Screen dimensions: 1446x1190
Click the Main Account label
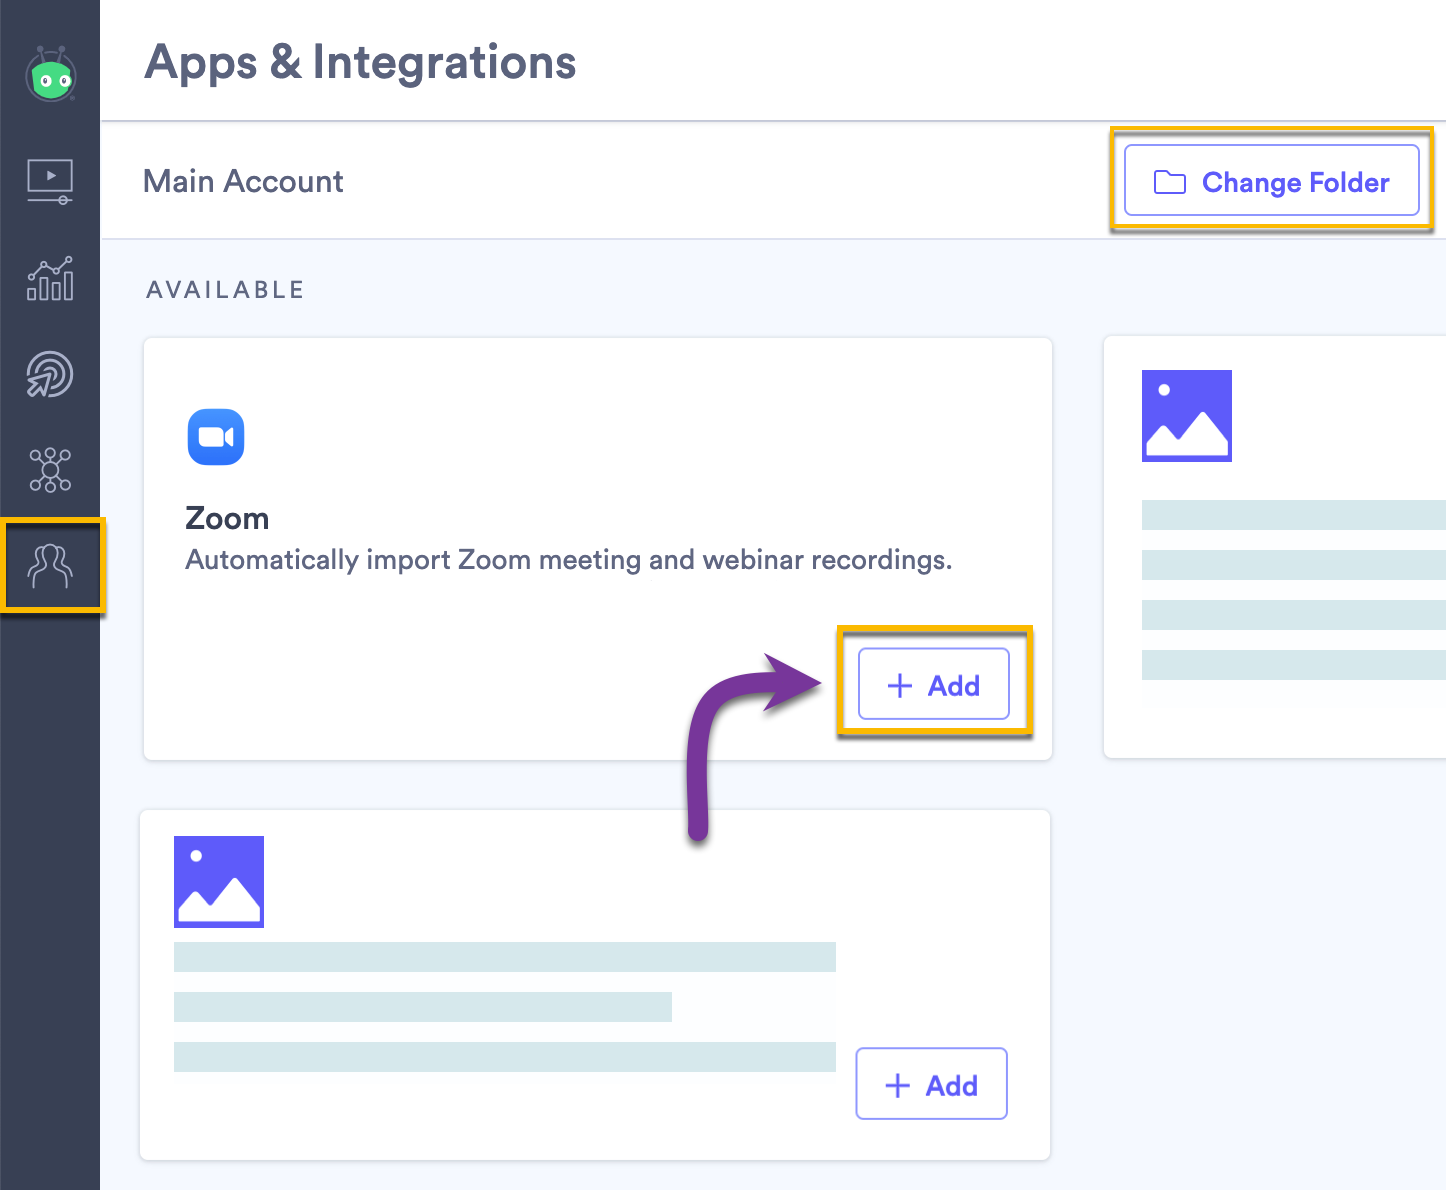(x=243, y=181)
